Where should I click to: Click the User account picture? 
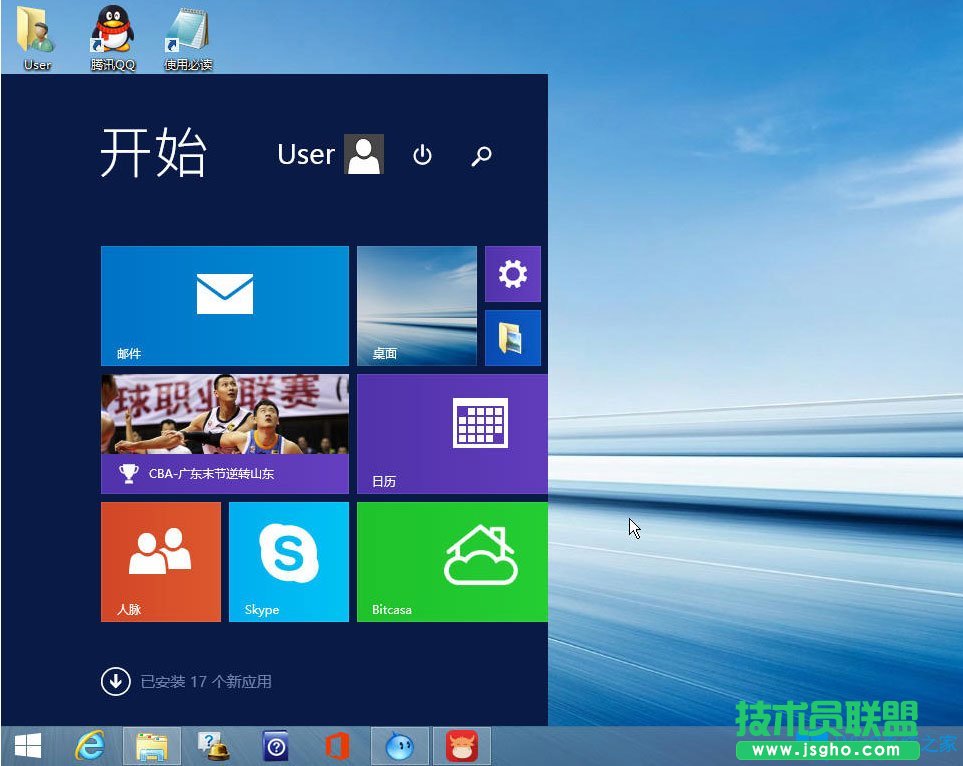click(364, 155)
